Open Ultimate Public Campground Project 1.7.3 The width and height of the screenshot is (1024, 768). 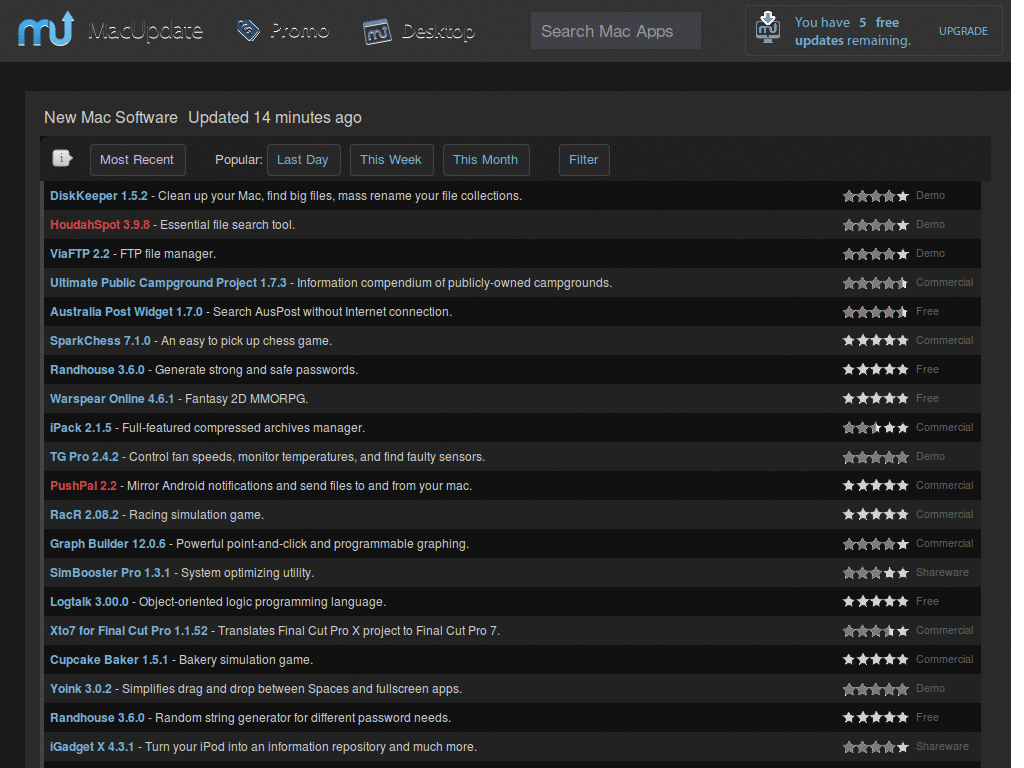pyautogui.click(x=168, y=283)
